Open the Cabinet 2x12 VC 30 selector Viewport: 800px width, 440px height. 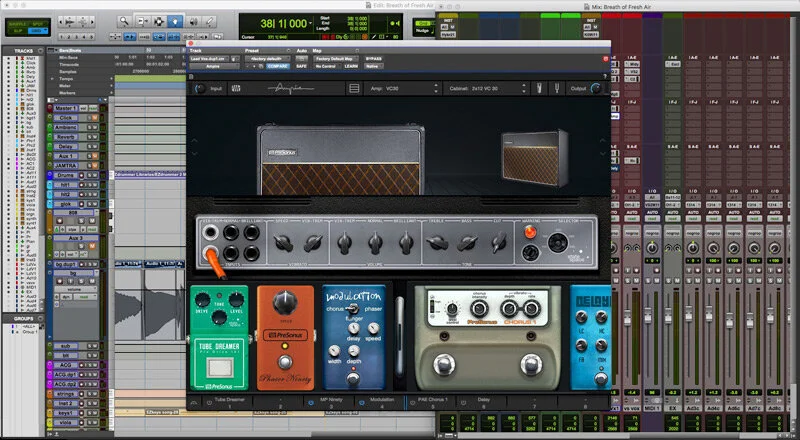tap(486, 89)
